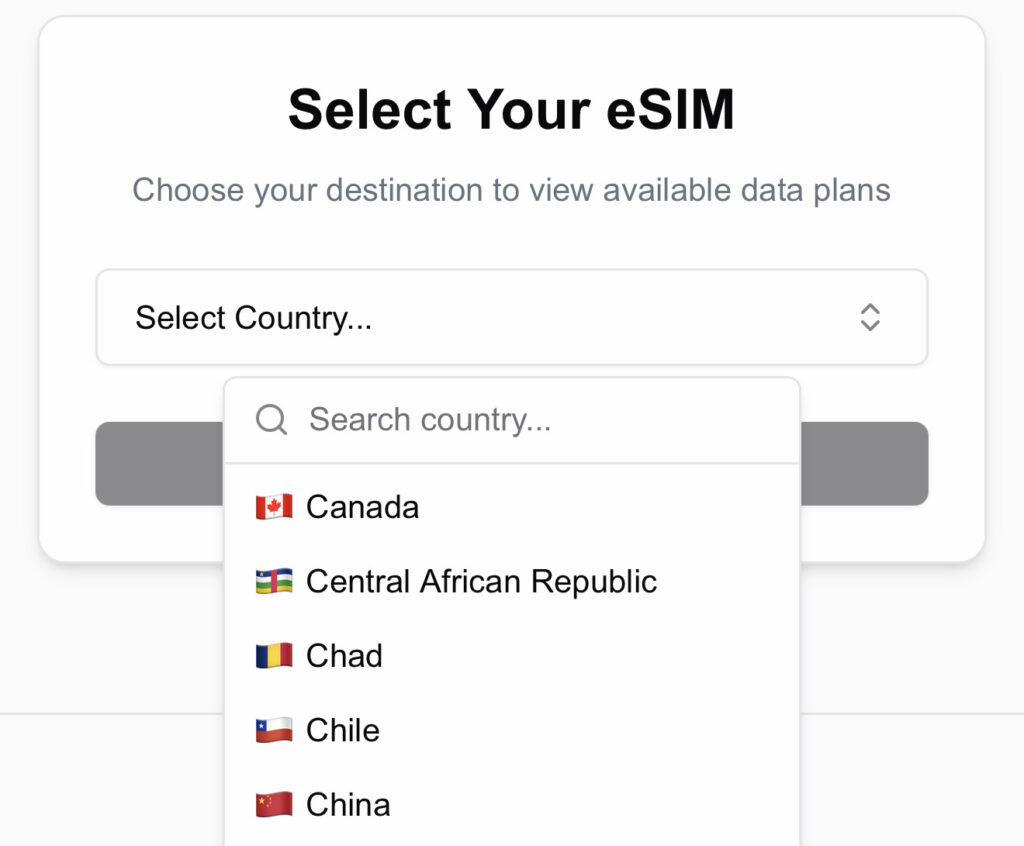Viewport: 1024px width, 846px height.
Task: Click the Canada flag icon
Action: (274, 507)
